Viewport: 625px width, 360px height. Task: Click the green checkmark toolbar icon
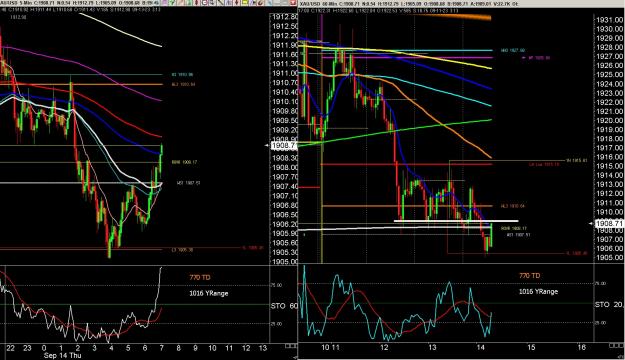click(172, 2)
